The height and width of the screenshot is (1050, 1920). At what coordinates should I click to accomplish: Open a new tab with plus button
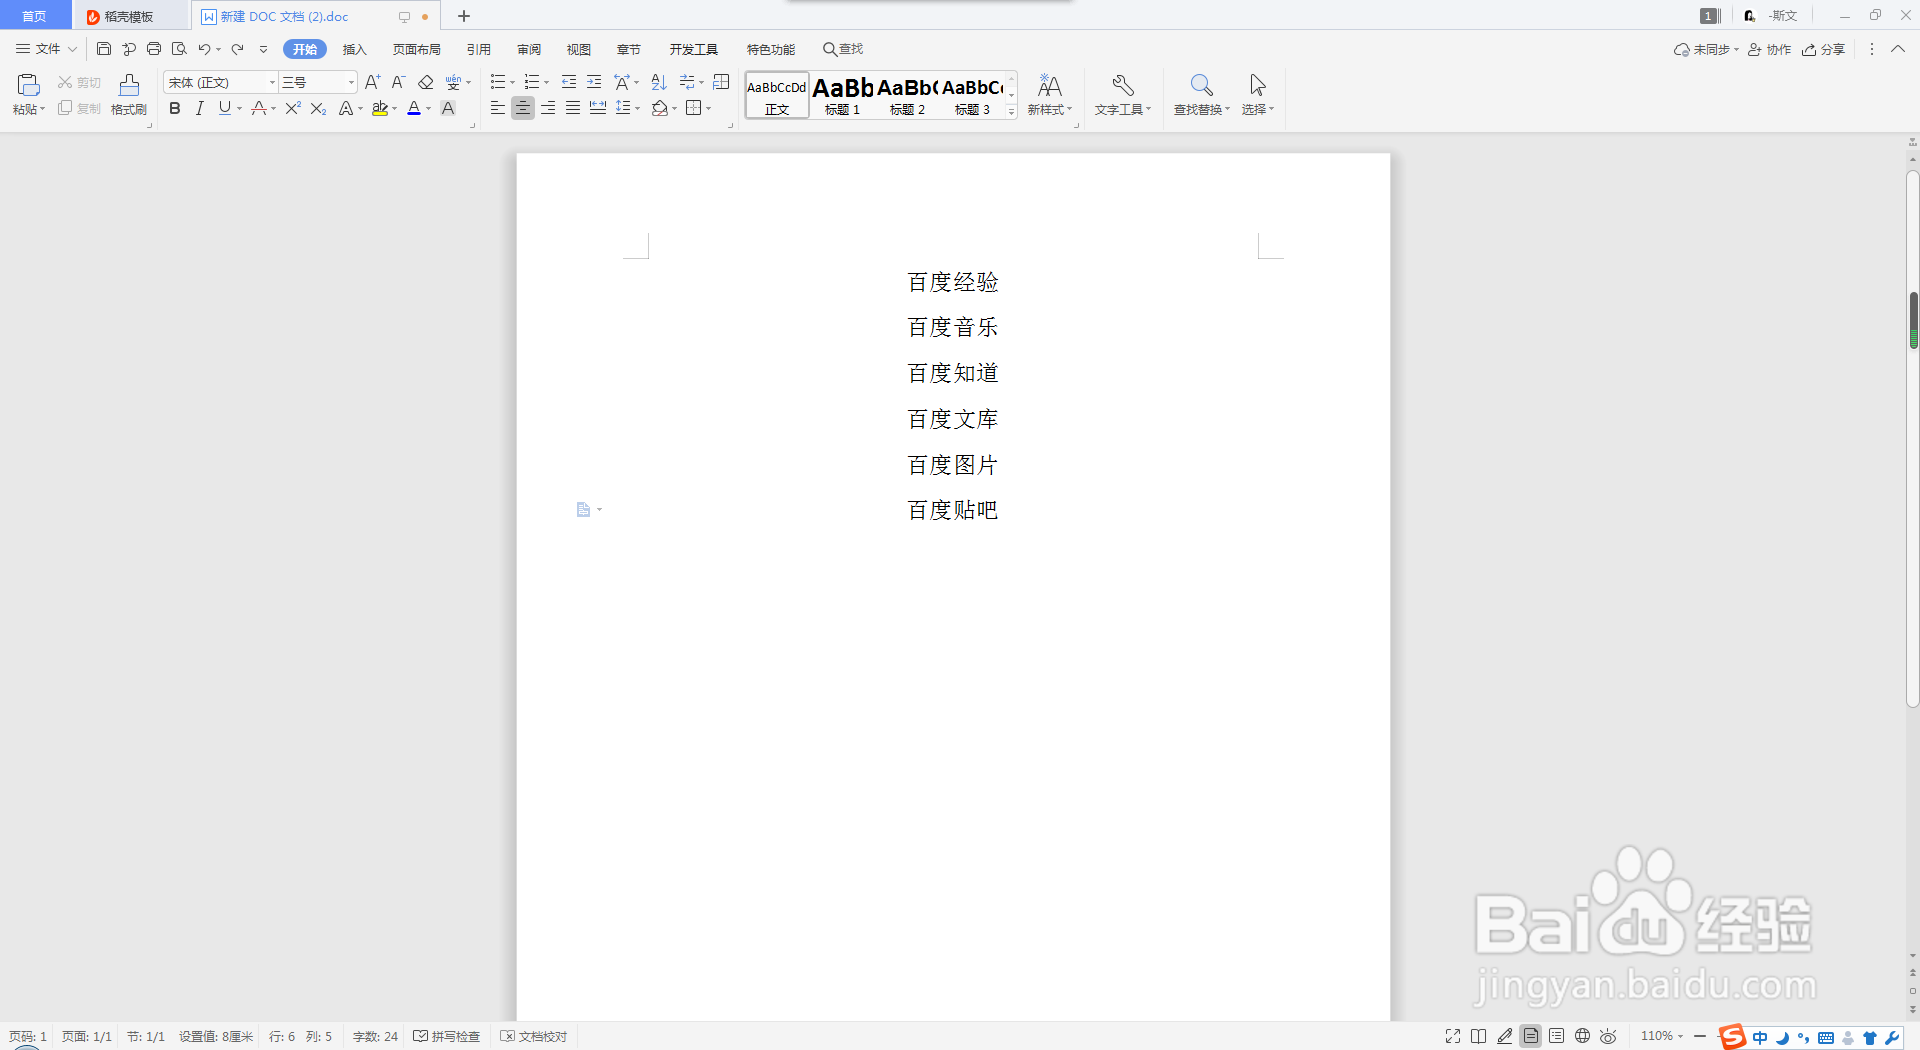click(x=464, y=16)
